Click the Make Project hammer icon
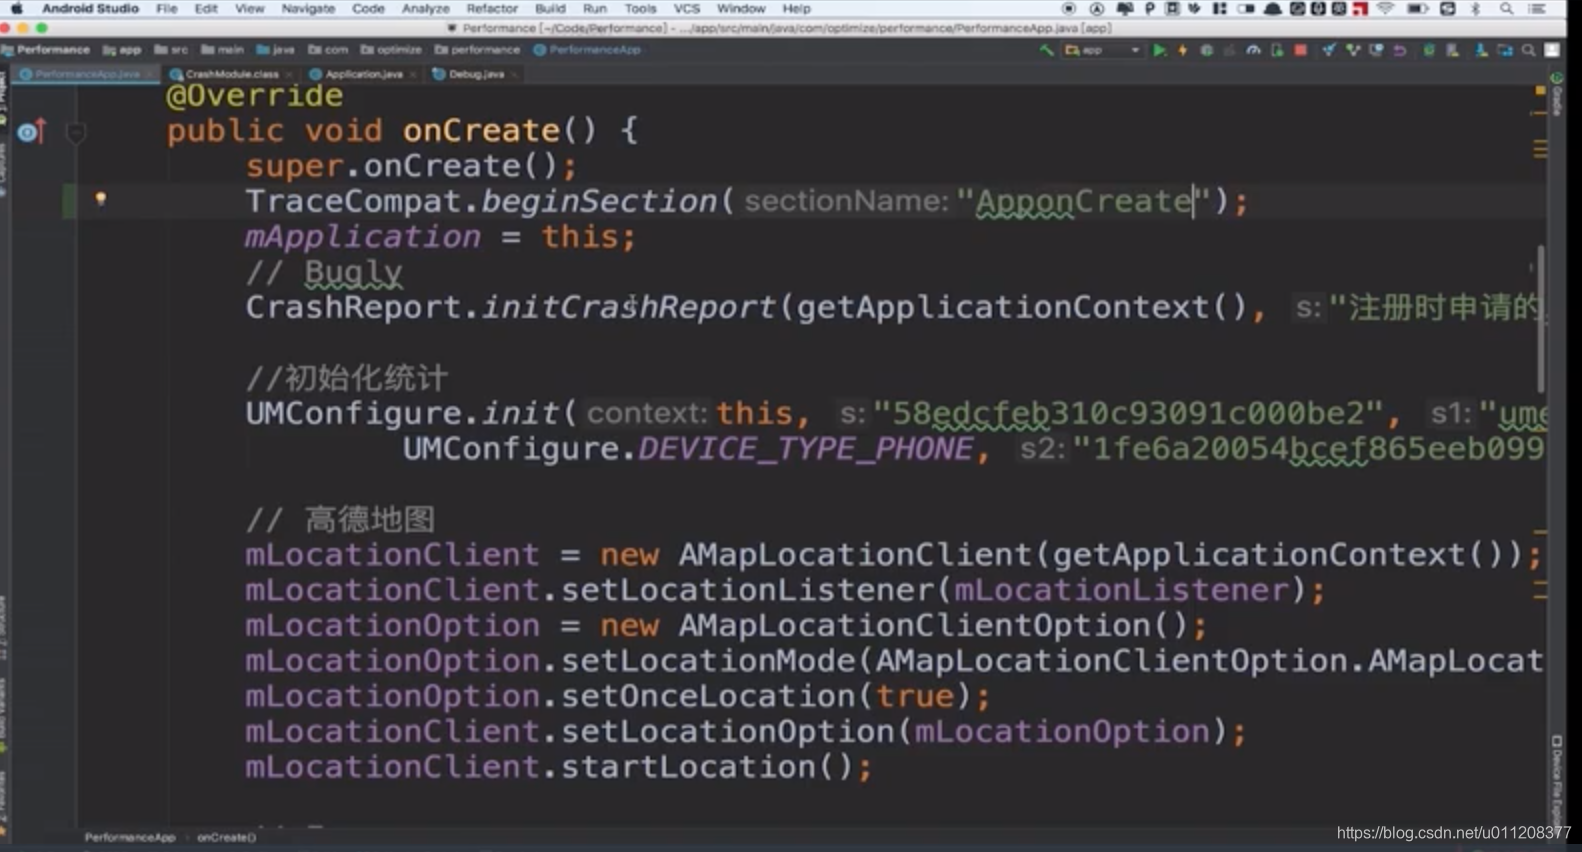The image size is (1582, 852). [x=1046, y=49]
